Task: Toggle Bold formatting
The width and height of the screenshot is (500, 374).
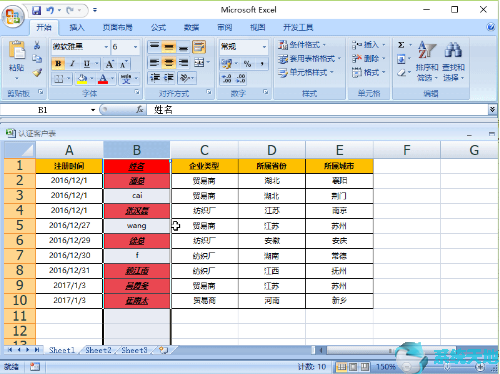Action: click(58, 63)
